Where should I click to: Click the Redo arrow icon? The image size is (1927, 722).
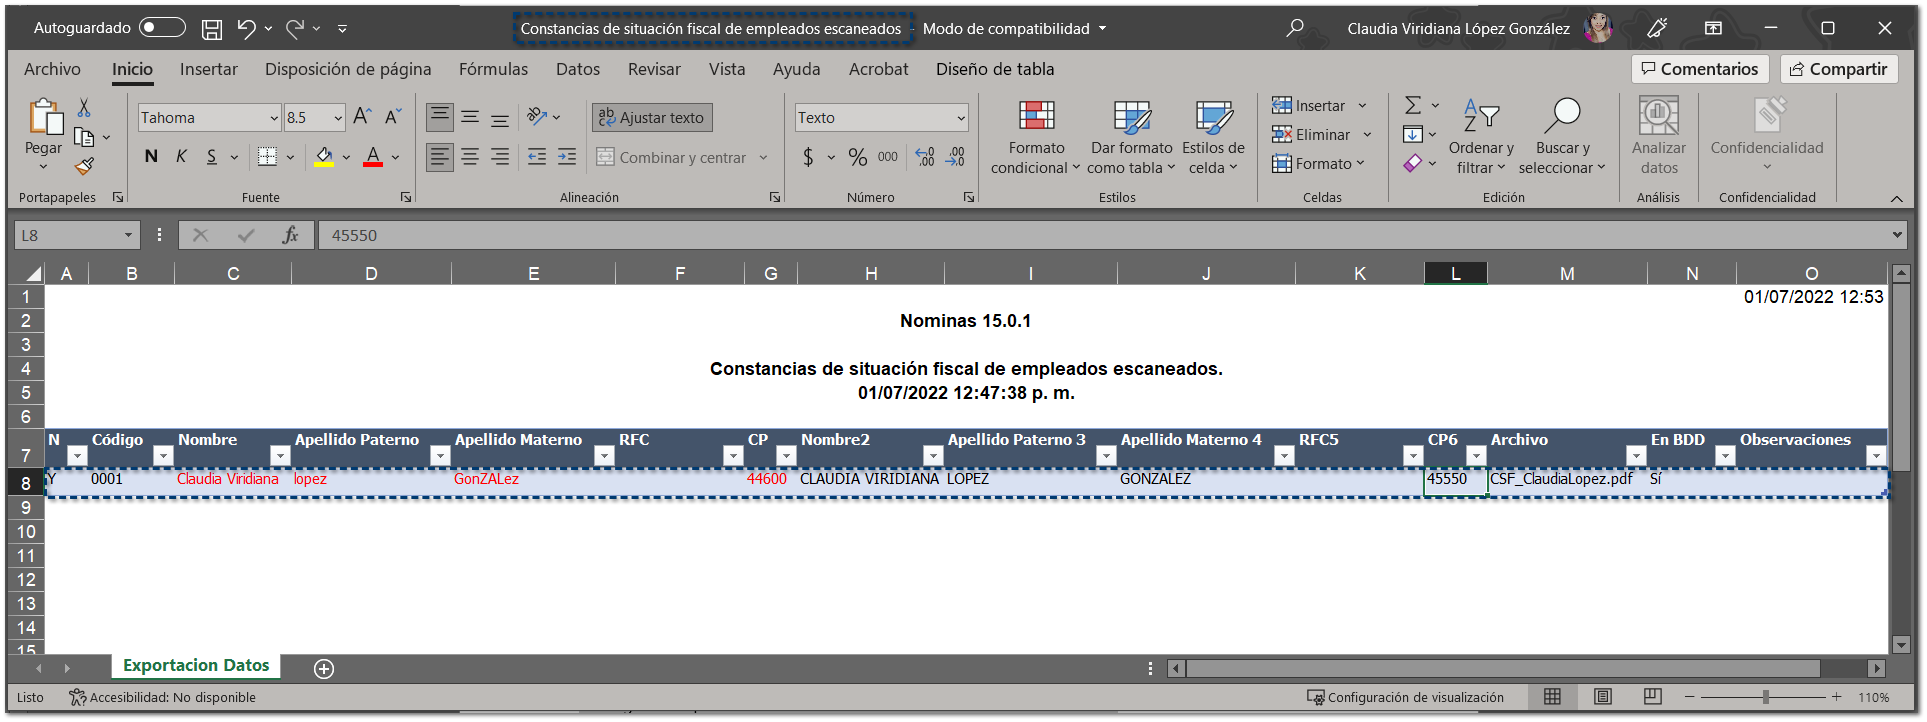pos(295,29)
